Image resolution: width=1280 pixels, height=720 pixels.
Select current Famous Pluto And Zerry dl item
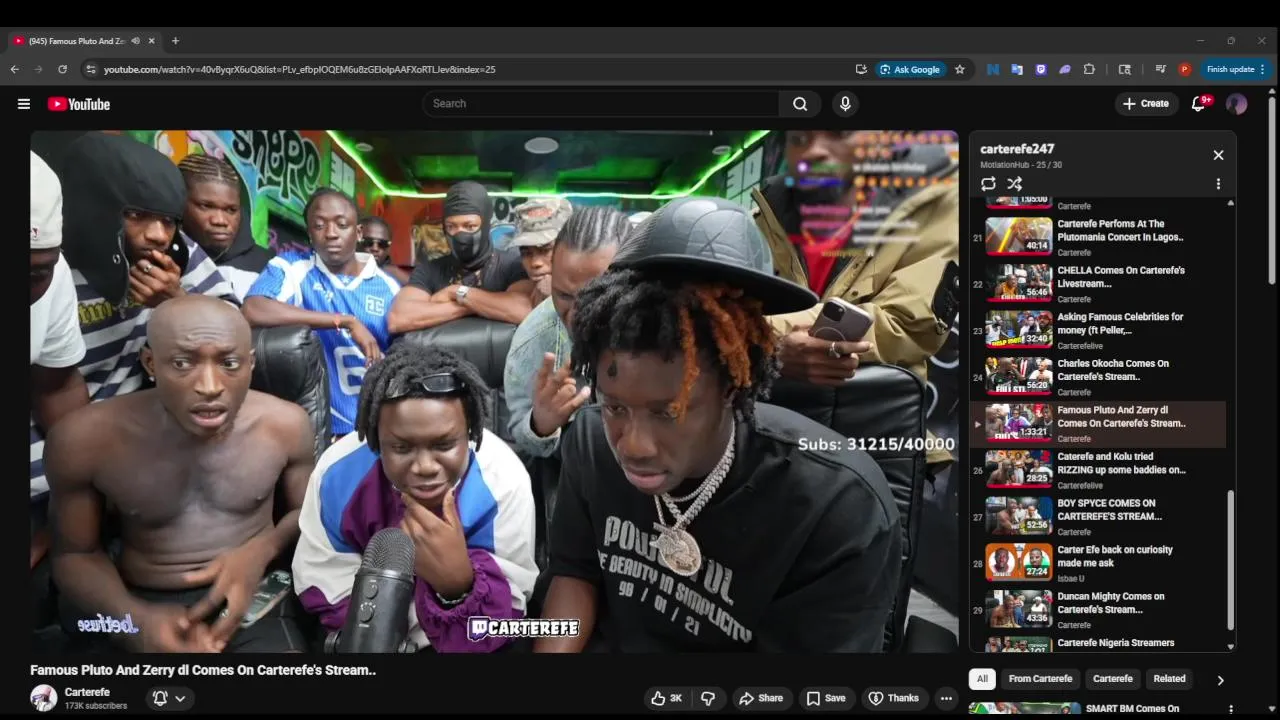tap(1098, 424)
